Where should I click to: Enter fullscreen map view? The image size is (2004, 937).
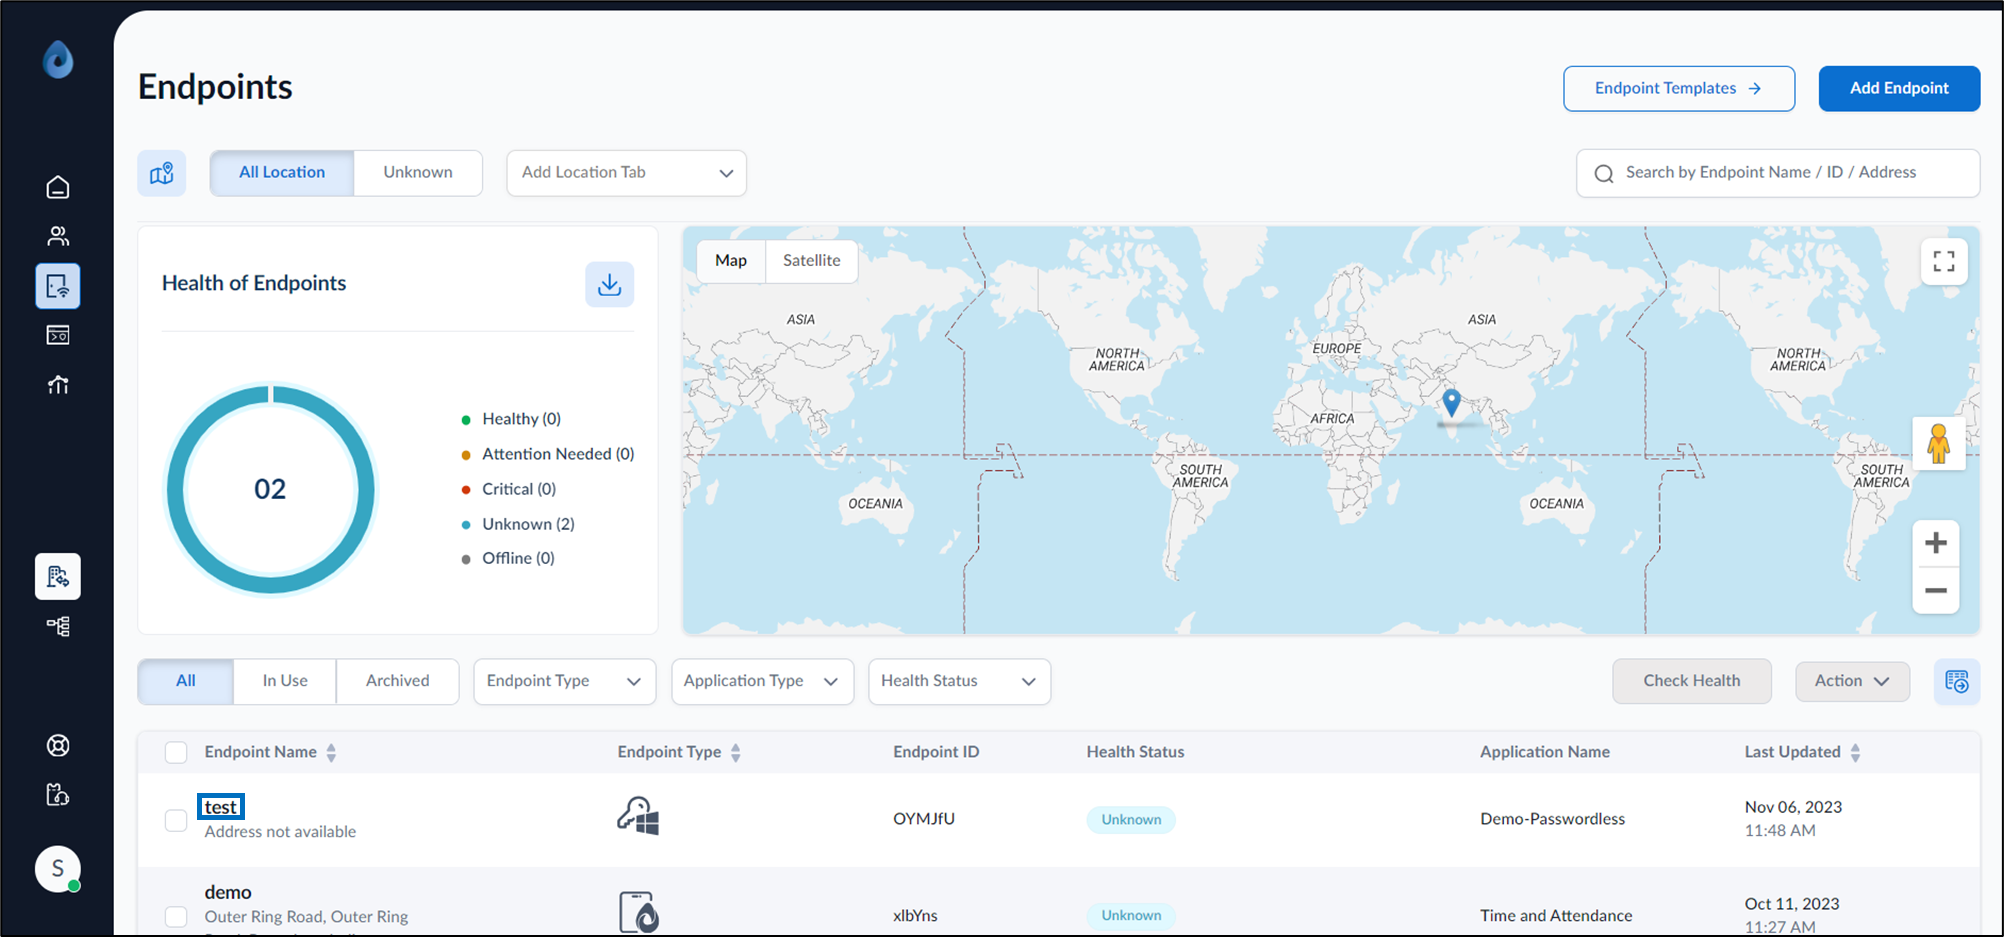(1944, 262)
